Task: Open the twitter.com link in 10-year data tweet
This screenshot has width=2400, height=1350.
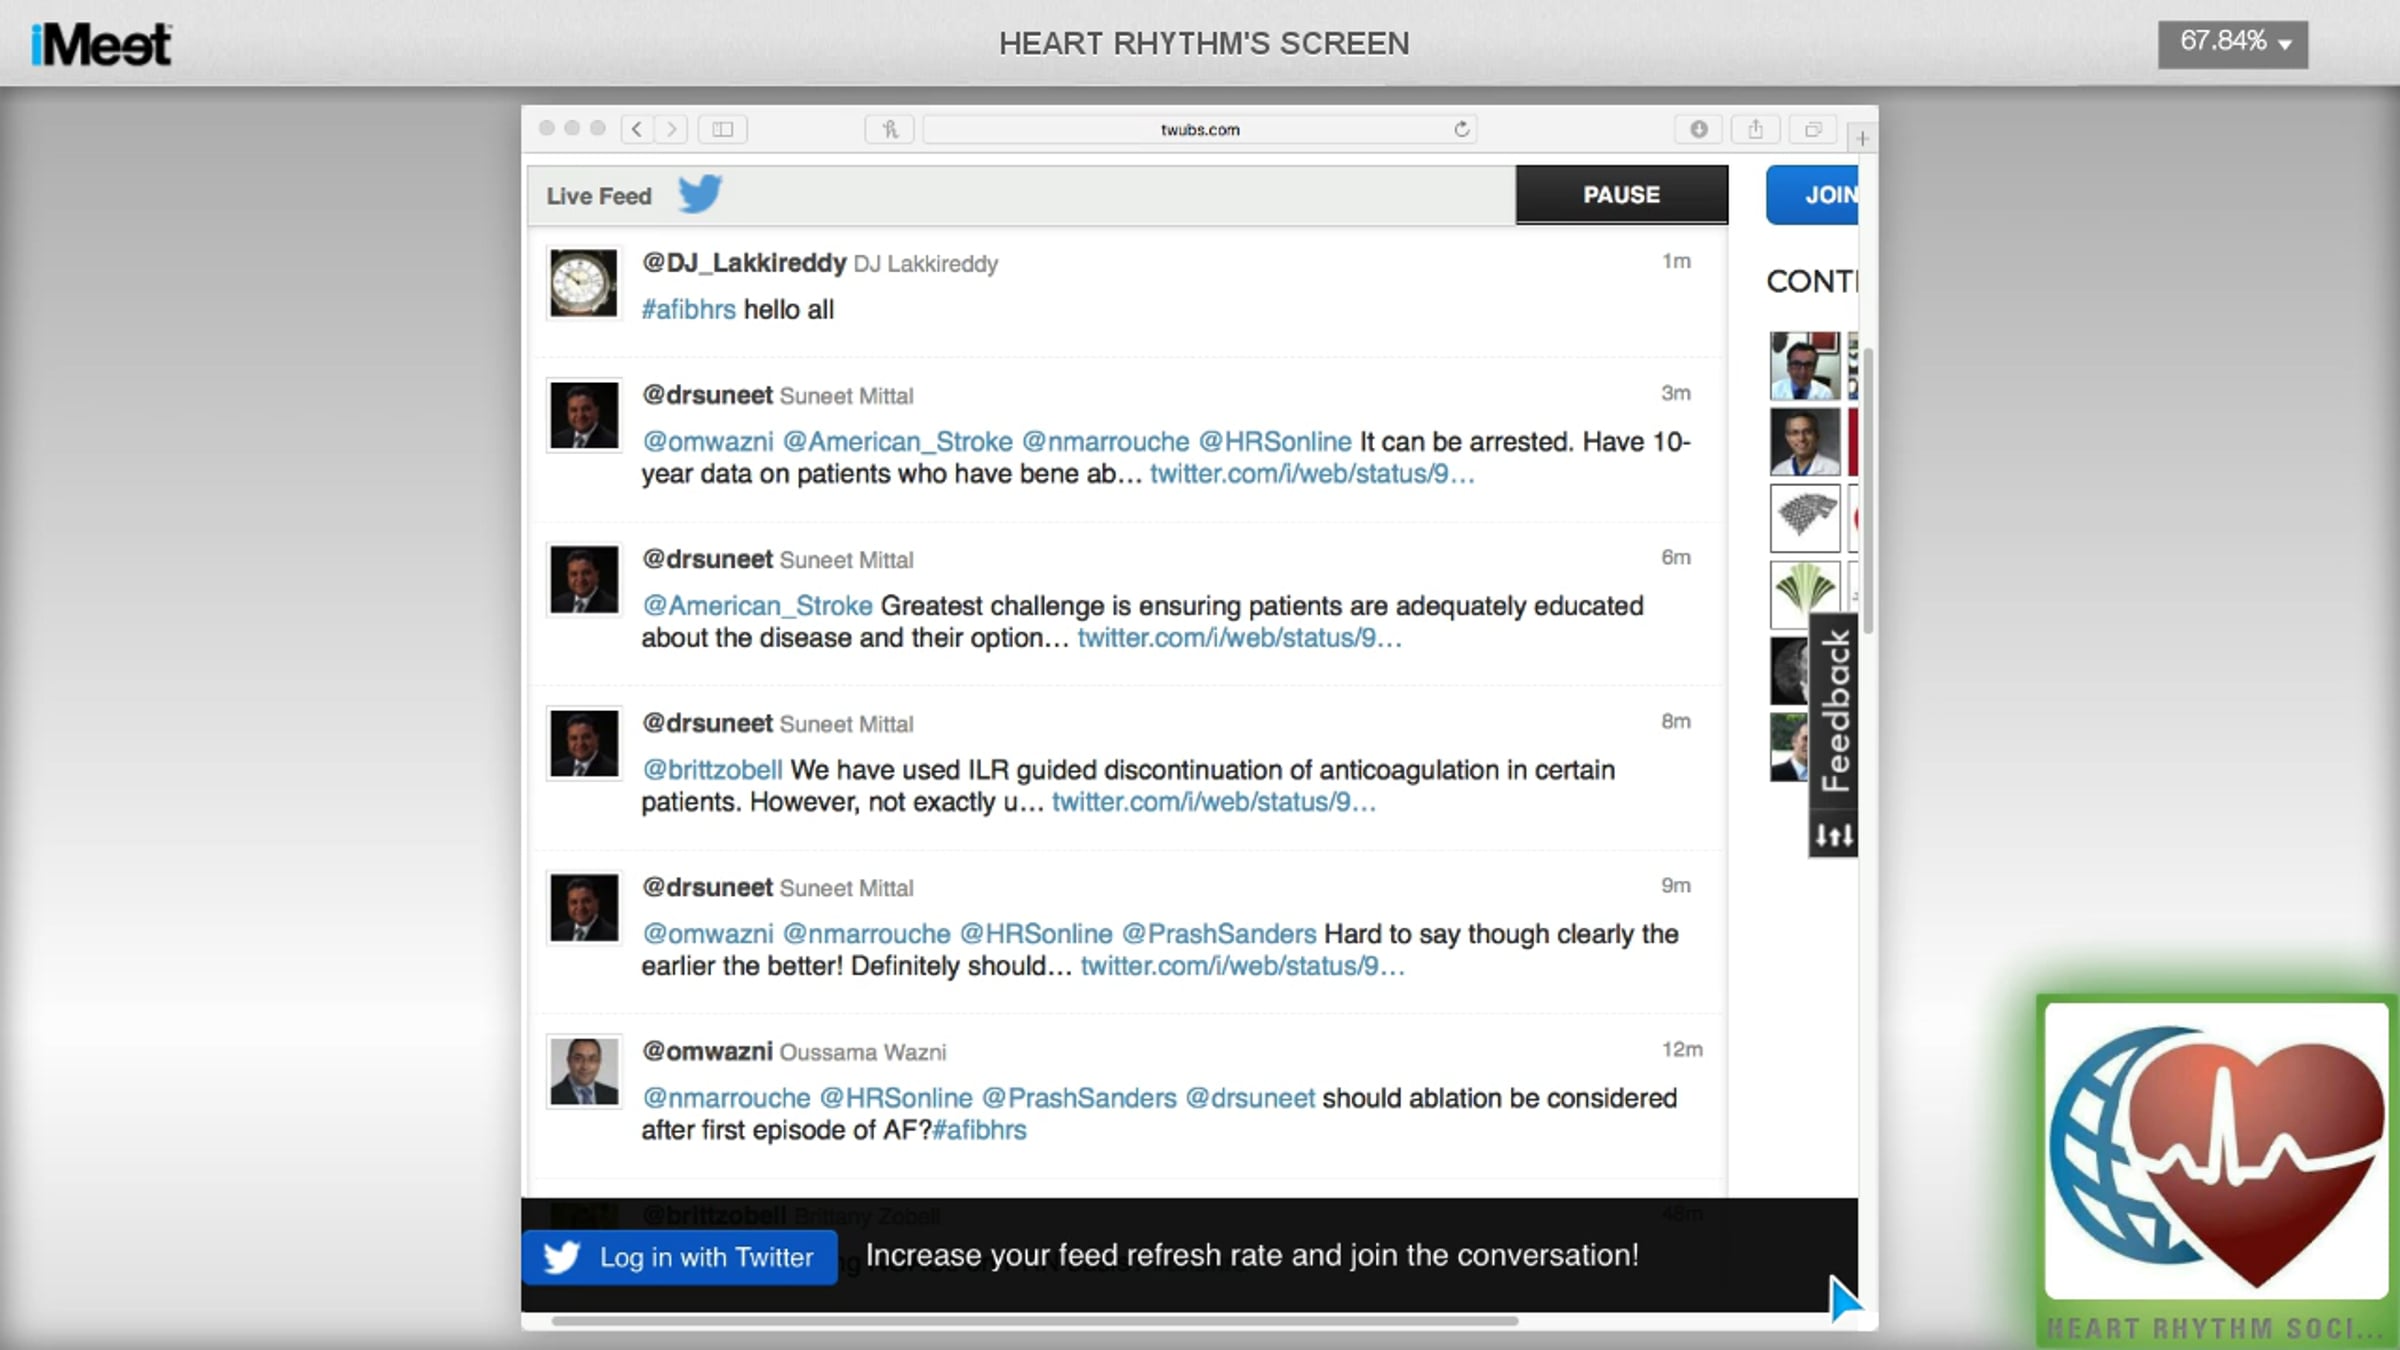Action: [x=1312, y=474]
